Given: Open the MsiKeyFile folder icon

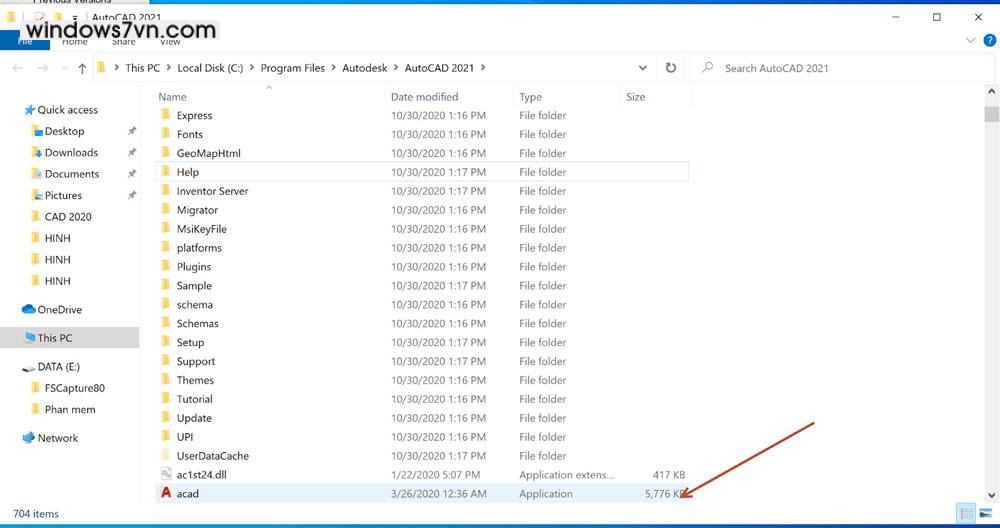Looking at the screenshot, I should [x=166, y=228].
